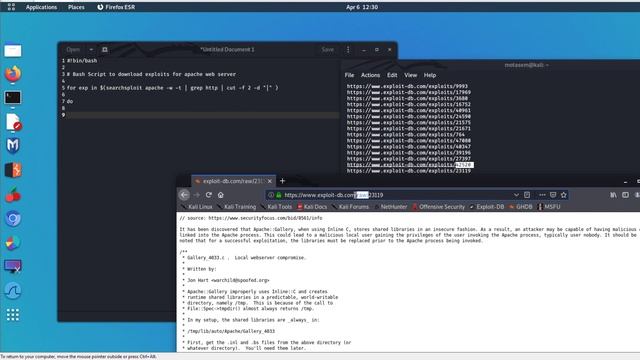Screen dimensions: 640x360
Task: View the site information icon in the address bar
Action: (271, 195)
